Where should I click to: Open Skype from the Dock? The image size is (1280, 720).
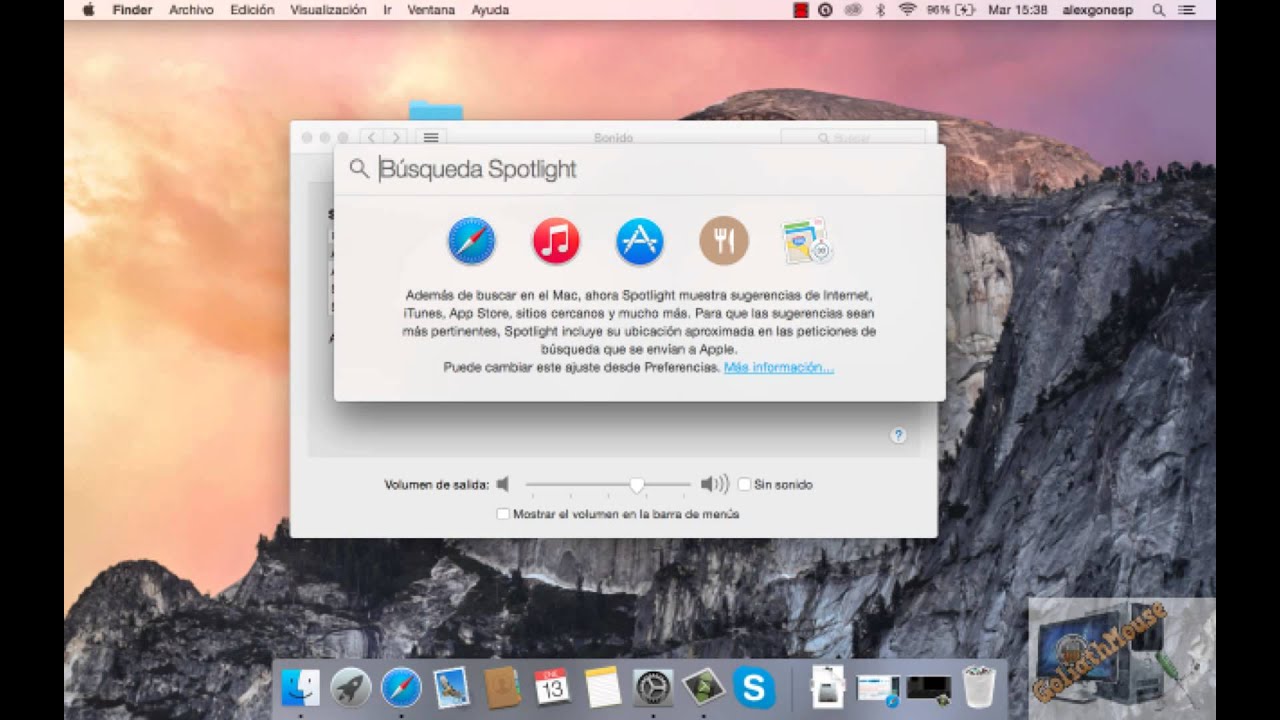pyautogui.click(x=754, y=688)
